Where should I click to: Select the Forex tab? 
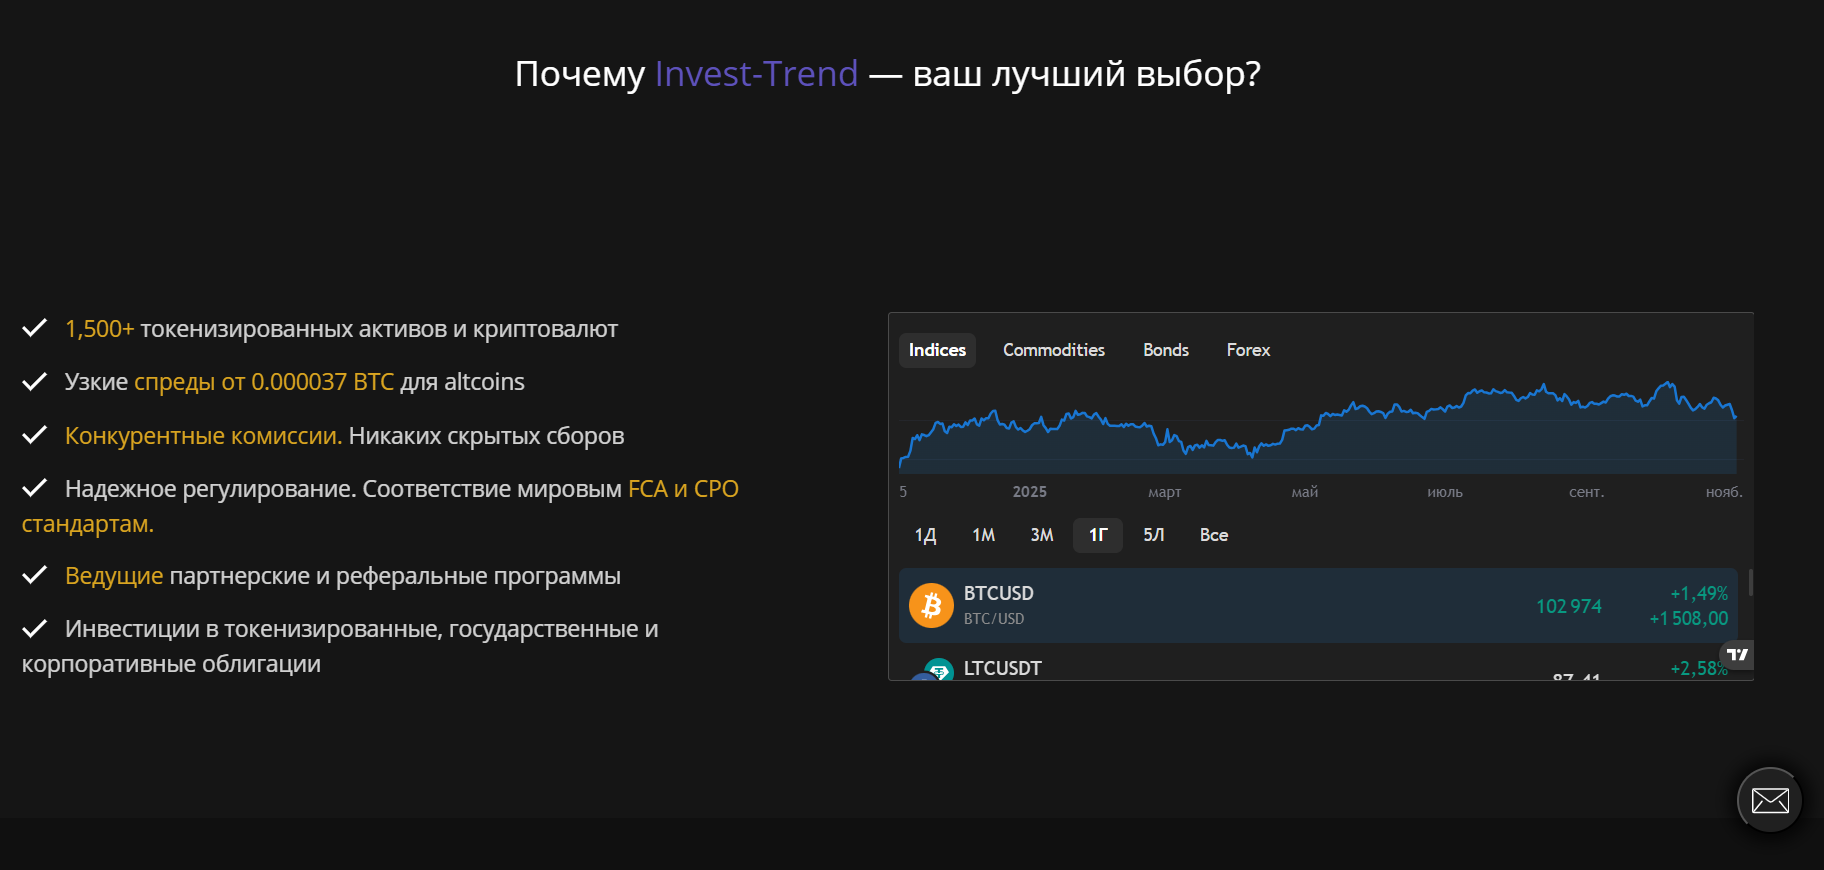[1248, 350]
